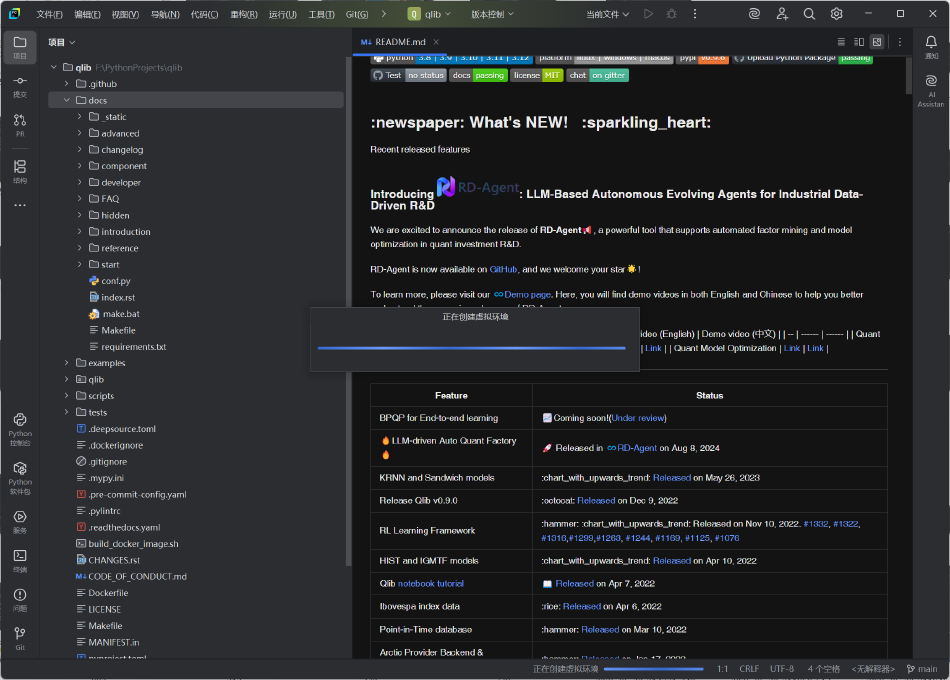Image resolution: width=950 pixels, height=680 pixels.
Task: Open the Git tool window
Action: click(x=20, y=638)
